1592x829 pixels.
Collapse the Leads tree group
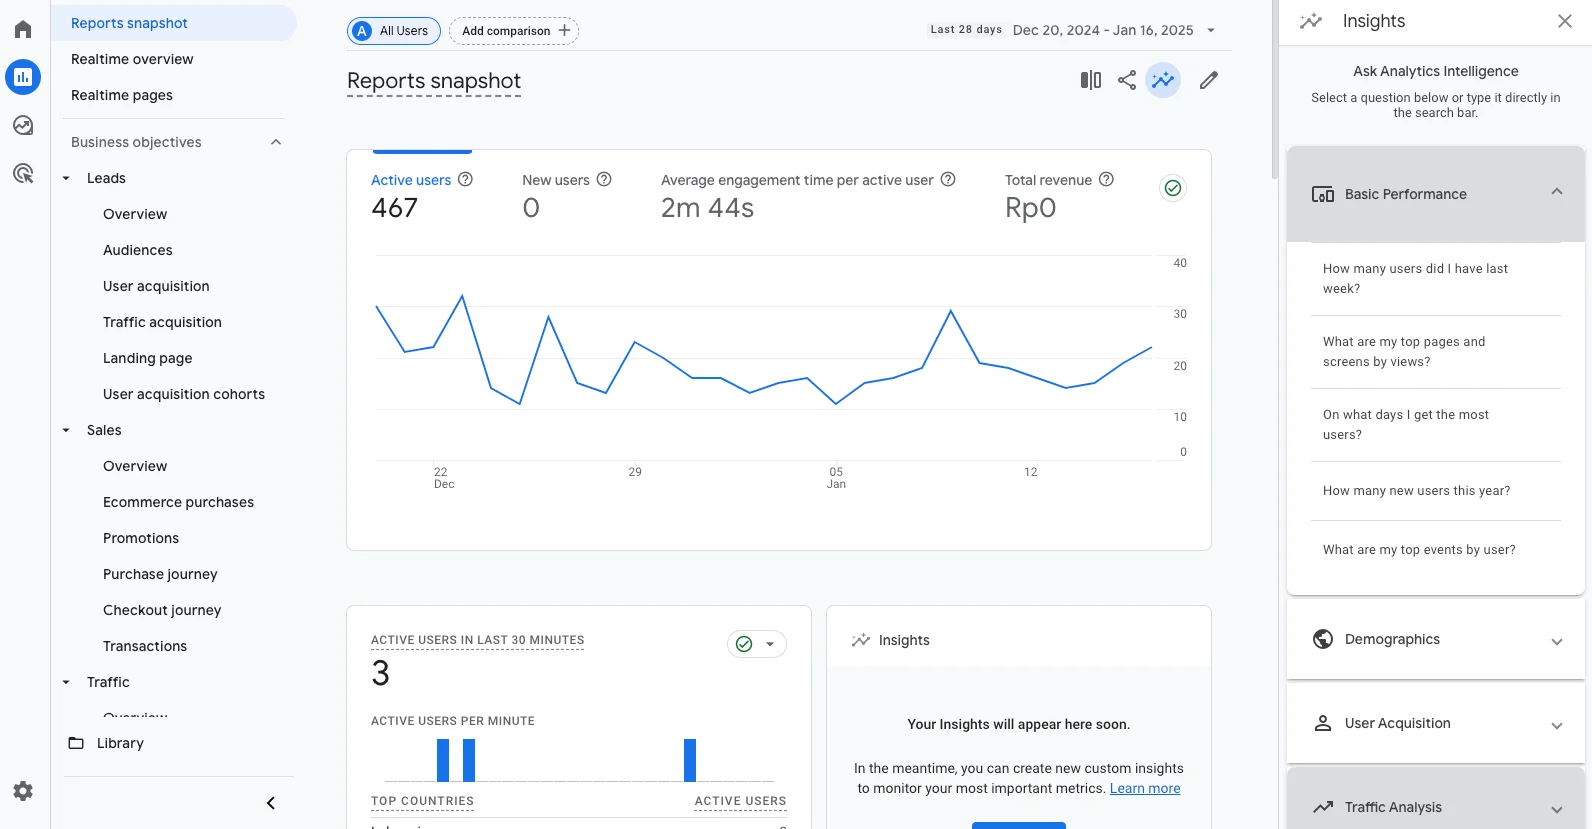(x=66, y=178)
